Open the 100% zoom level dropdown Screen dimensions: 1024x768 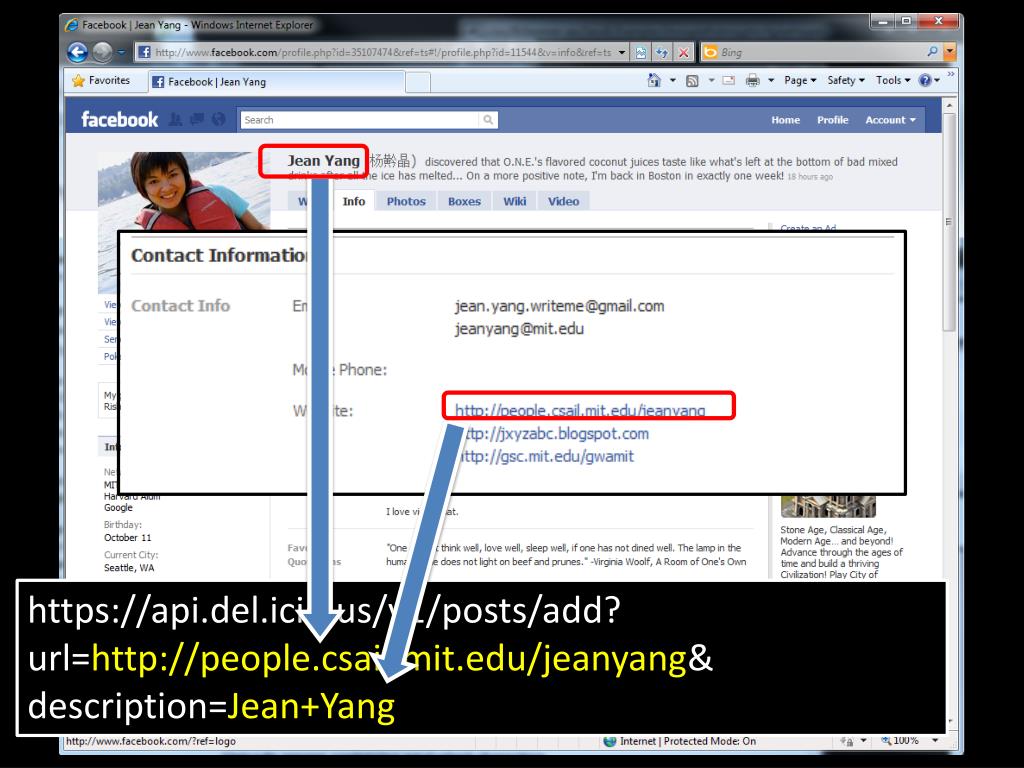point(935,741)
